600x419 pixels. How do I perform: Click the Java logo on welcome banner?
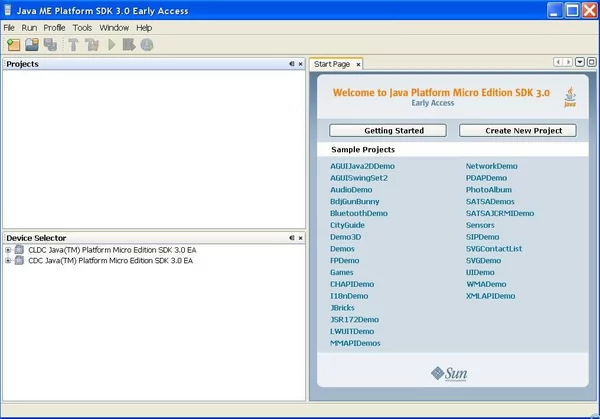coord(570,97)
